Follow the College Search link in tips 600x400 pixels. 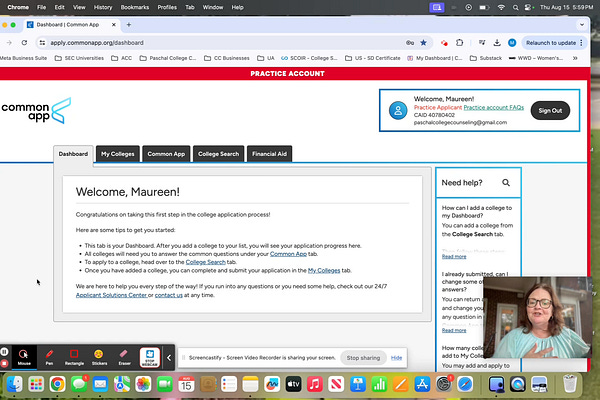click(x=205, y=262)
